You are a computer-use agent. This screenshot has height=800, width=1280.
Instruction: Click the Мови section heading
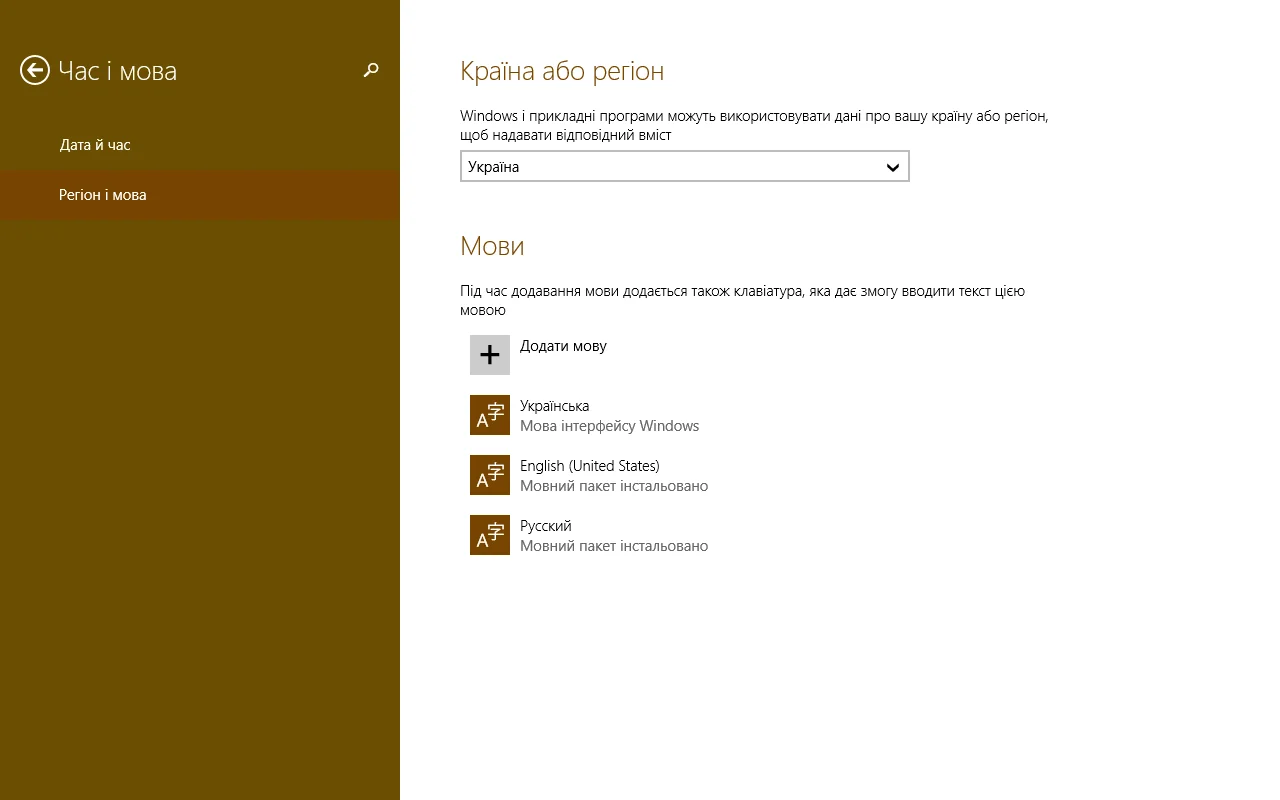492,246
